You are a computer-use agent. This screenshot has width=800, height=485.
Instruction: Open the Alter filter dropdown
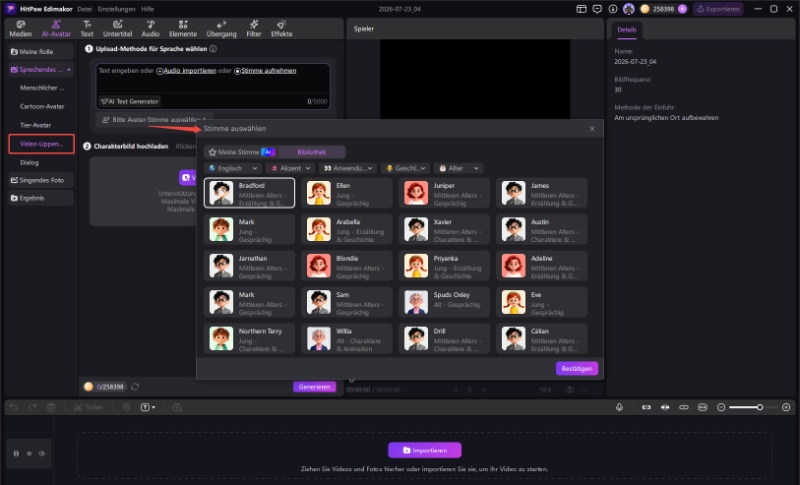(x=458, y=168)
